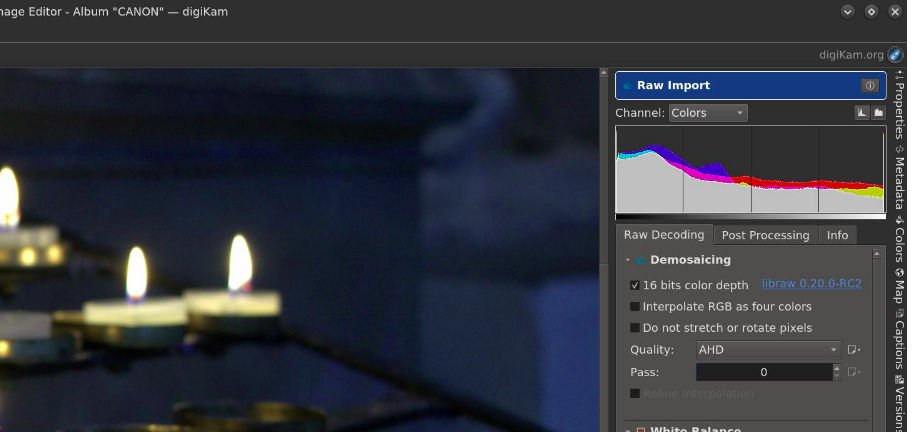
Task: Expand the White Balance section
Action: point(628,430)
